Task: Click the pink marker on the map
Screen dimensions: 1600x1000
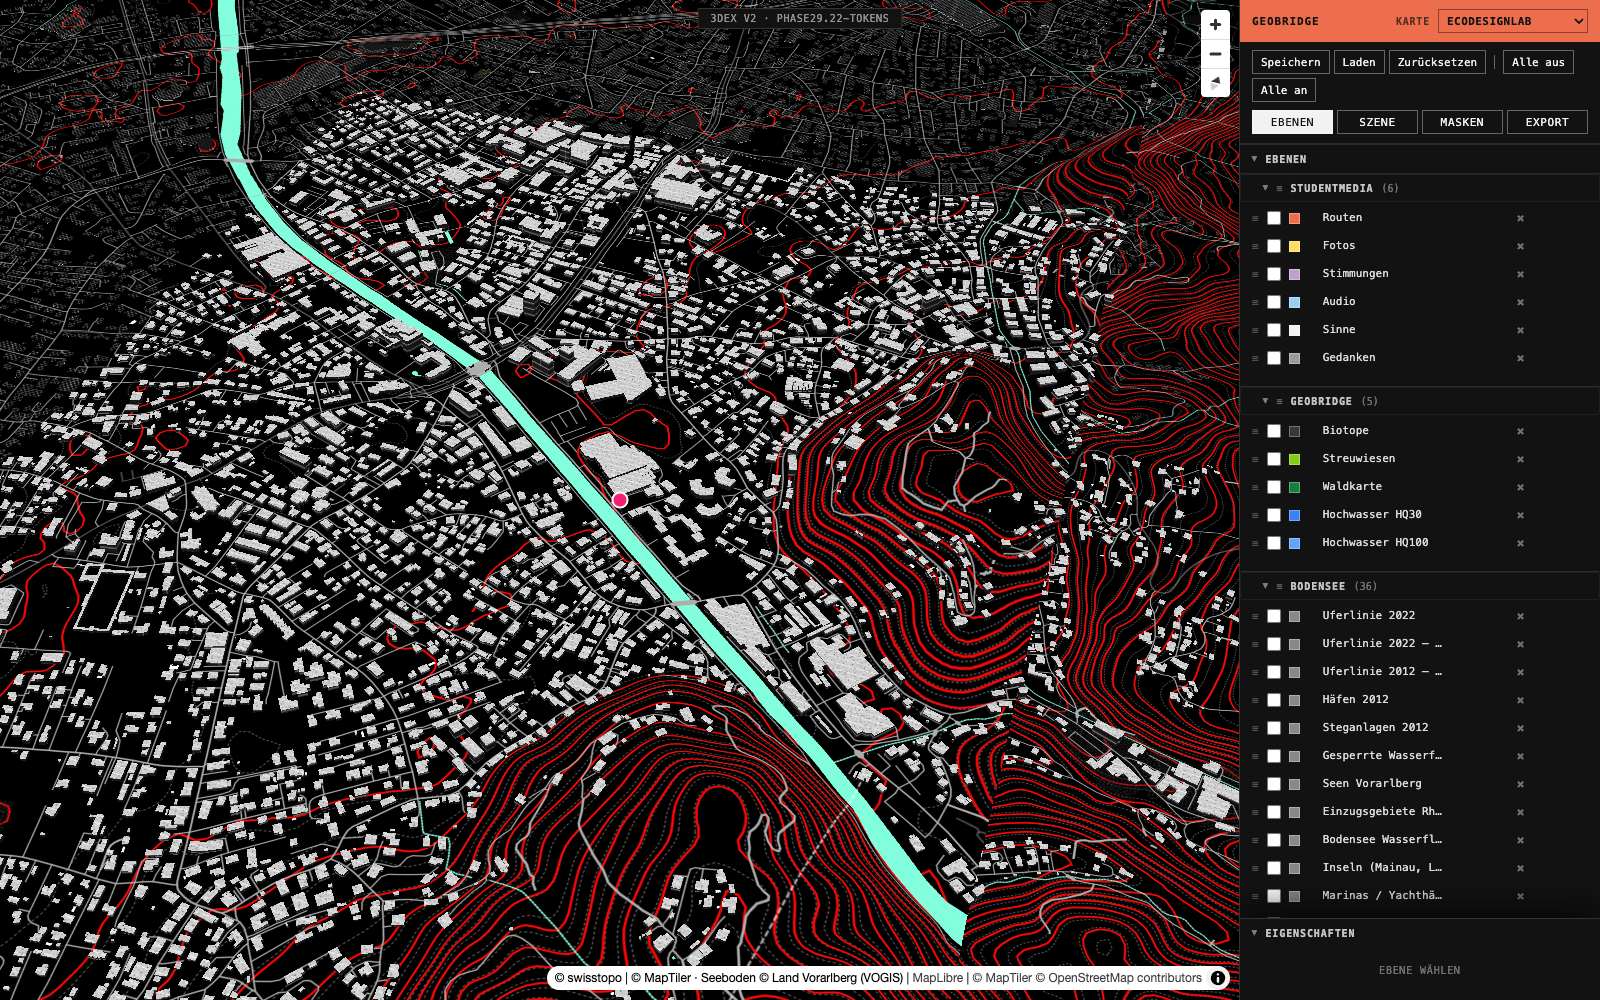Action: (x=620, y=500)
